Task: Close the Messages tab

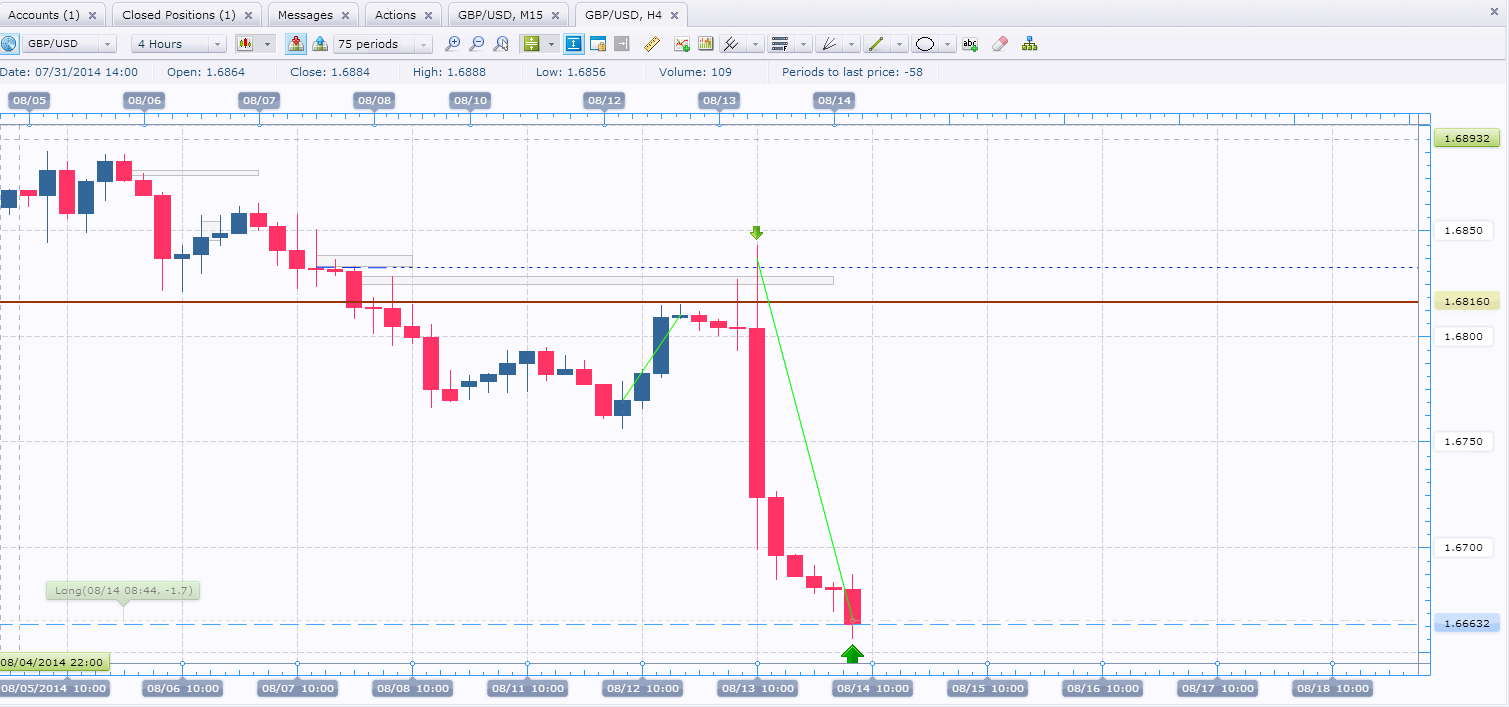Action: (347, 16)
